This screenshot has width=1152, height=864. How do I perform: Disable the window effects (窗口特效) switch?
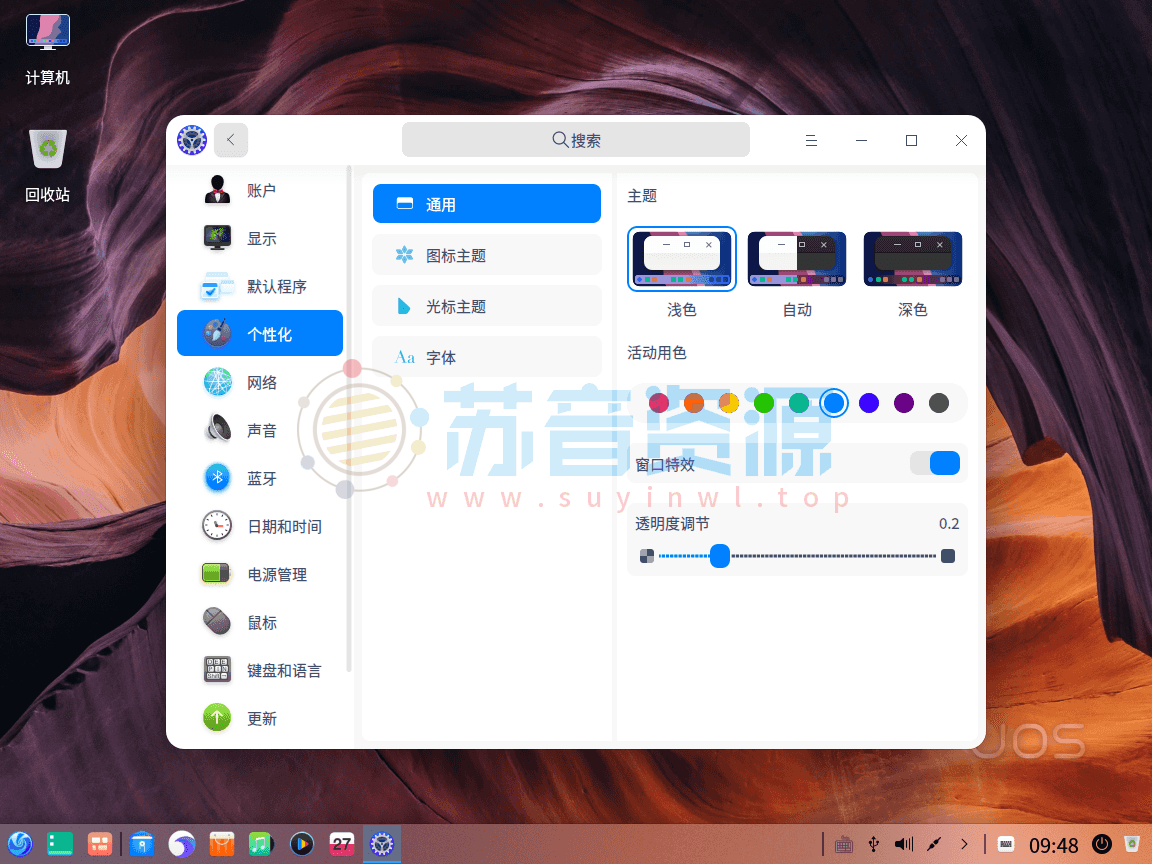(936, 463)
